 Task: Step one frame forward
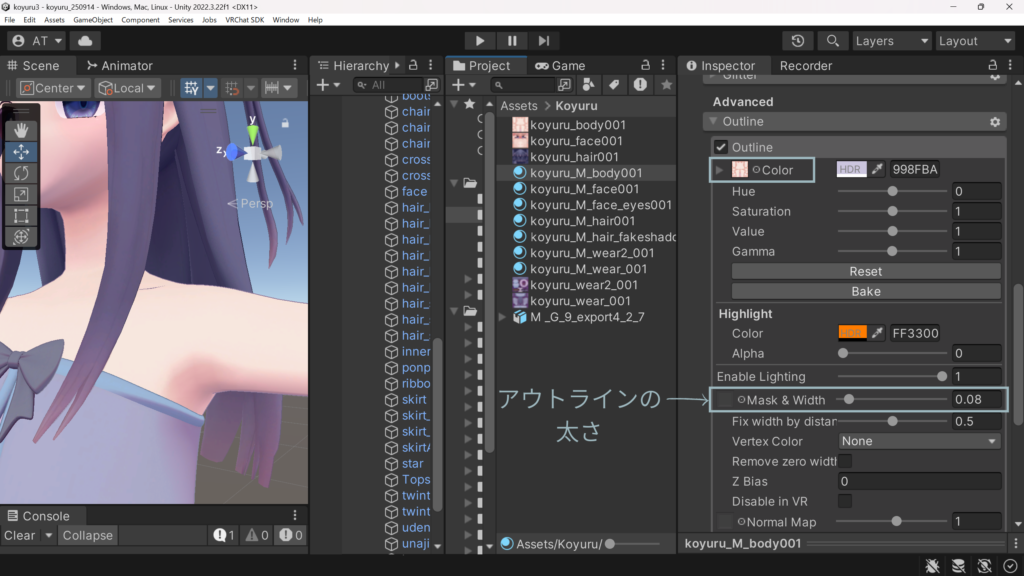click(543, 40)
